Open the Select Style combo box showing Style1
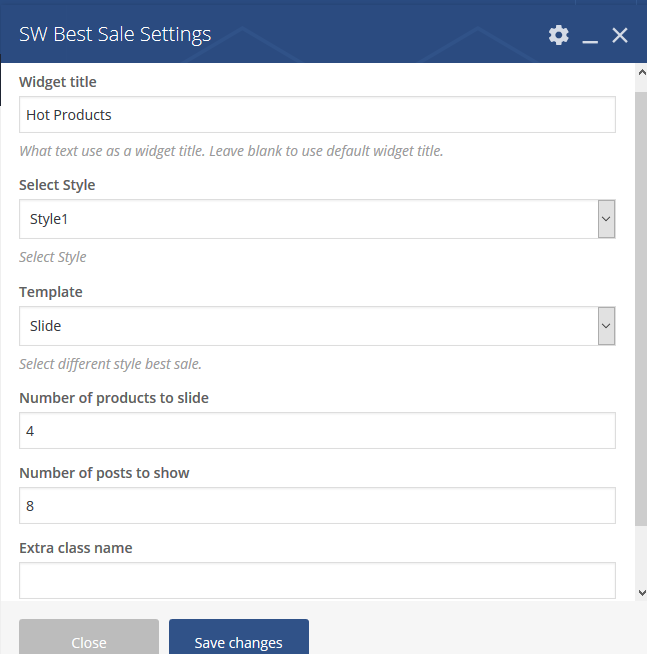 coord(317,219)
